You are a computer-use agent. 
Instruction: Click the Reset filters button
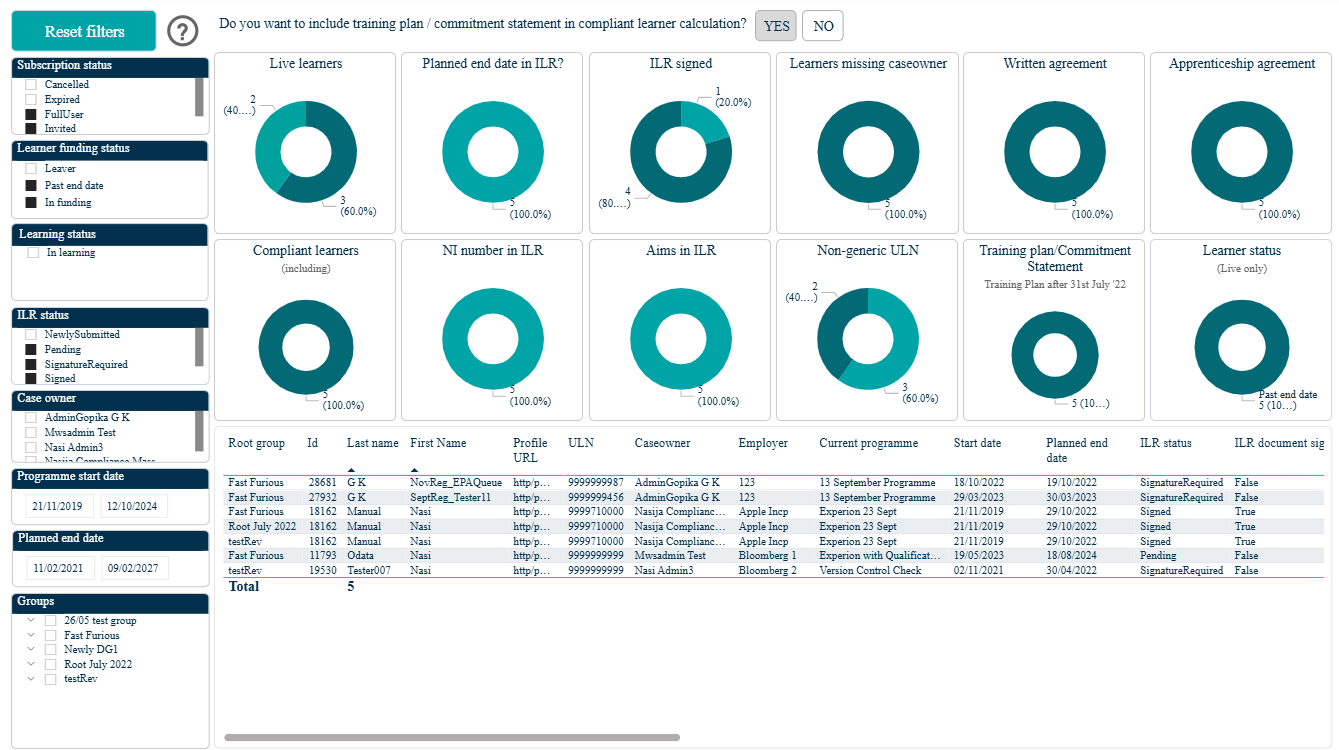click(84, 31)
